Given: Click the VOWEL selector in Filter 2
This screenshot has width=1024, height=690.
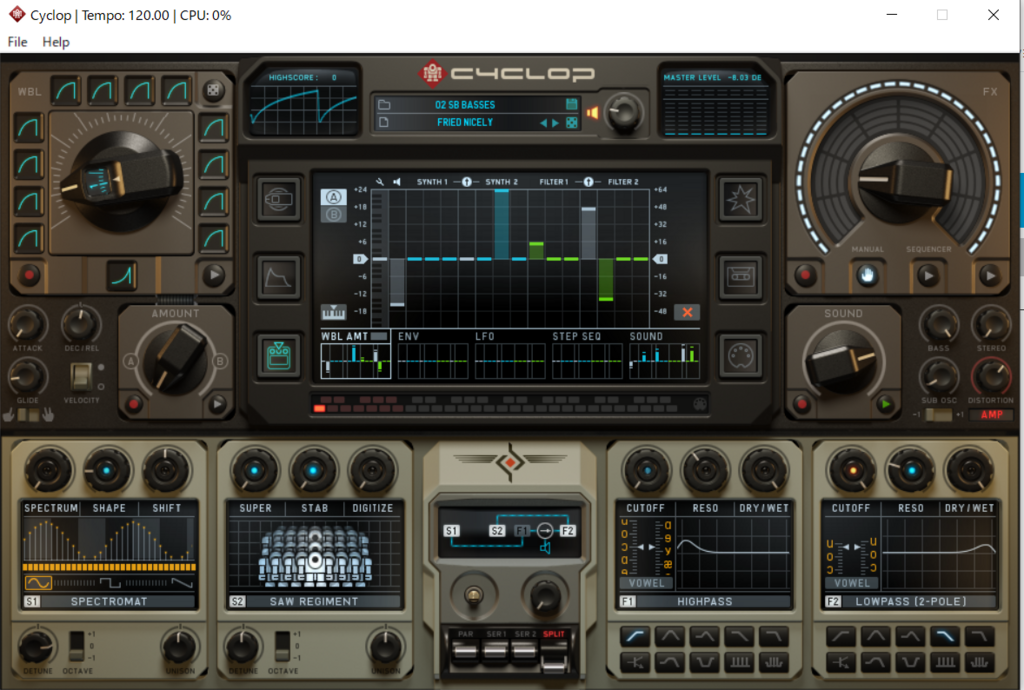Looking at the screenshot, I should [x=852, y=583].
